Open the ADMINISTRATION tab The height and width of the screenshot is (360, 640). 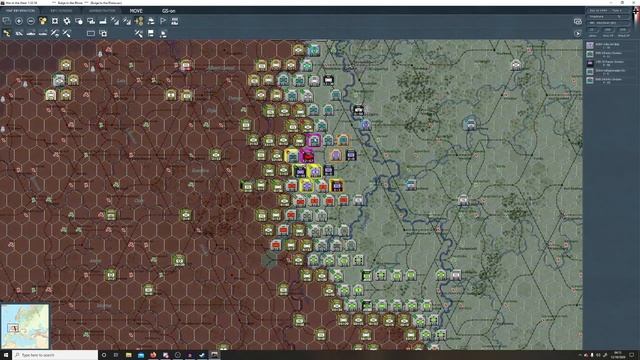(x=102, y=11)
